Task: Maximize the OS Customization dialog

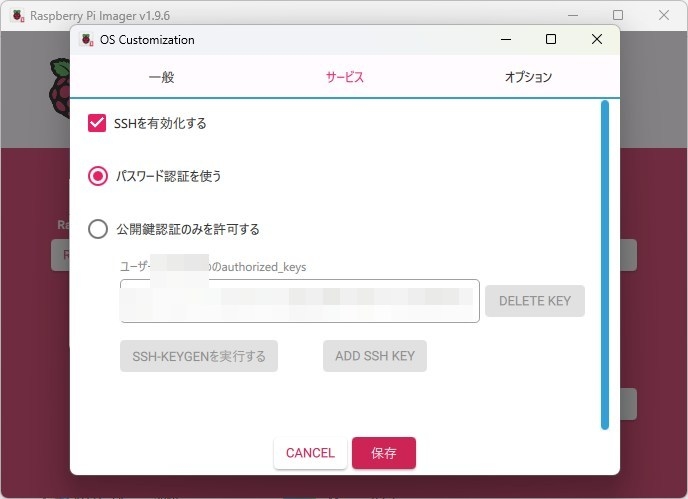Action: 551,40
